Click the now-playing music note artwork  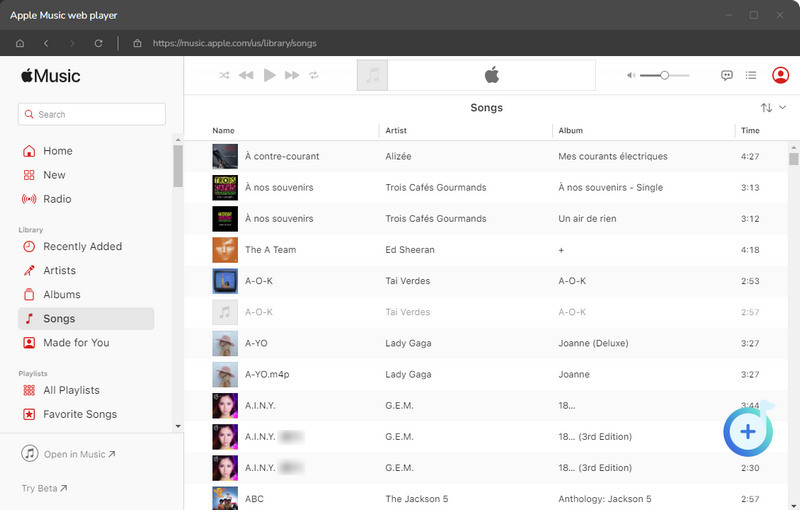click(372, 75)
